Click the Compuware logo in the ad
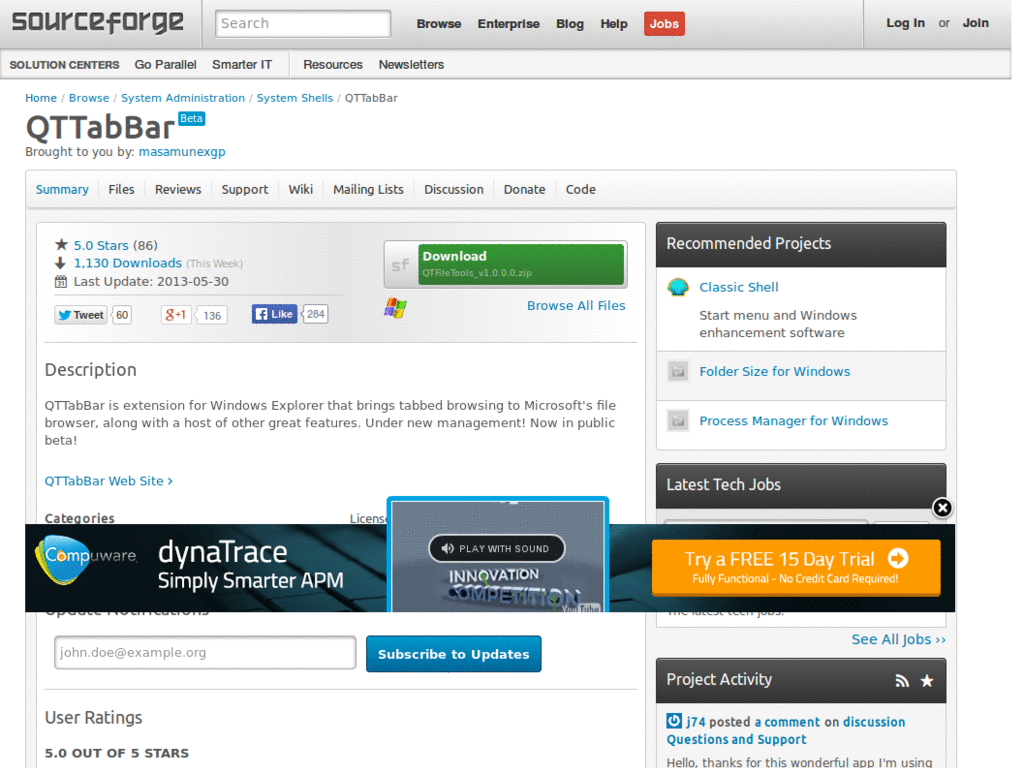This screenshot has width=1024, height=768. point(86,558)
